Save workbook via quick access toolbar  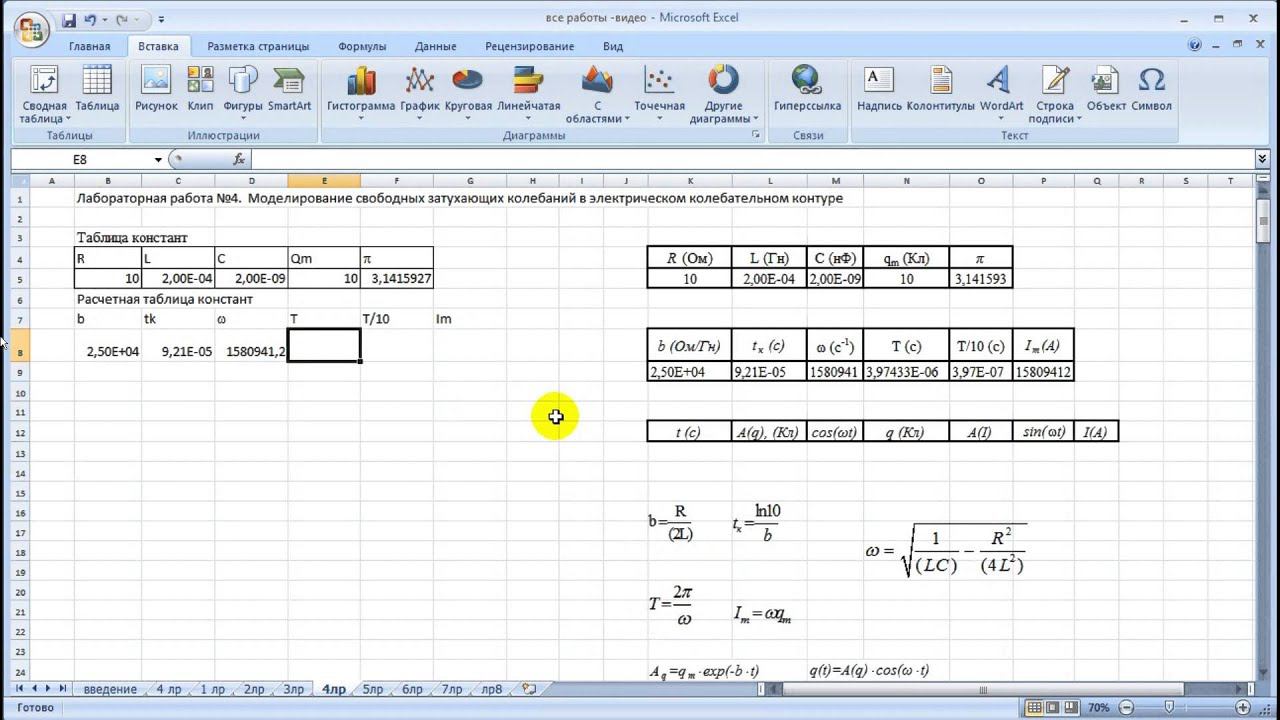[69, 19]
